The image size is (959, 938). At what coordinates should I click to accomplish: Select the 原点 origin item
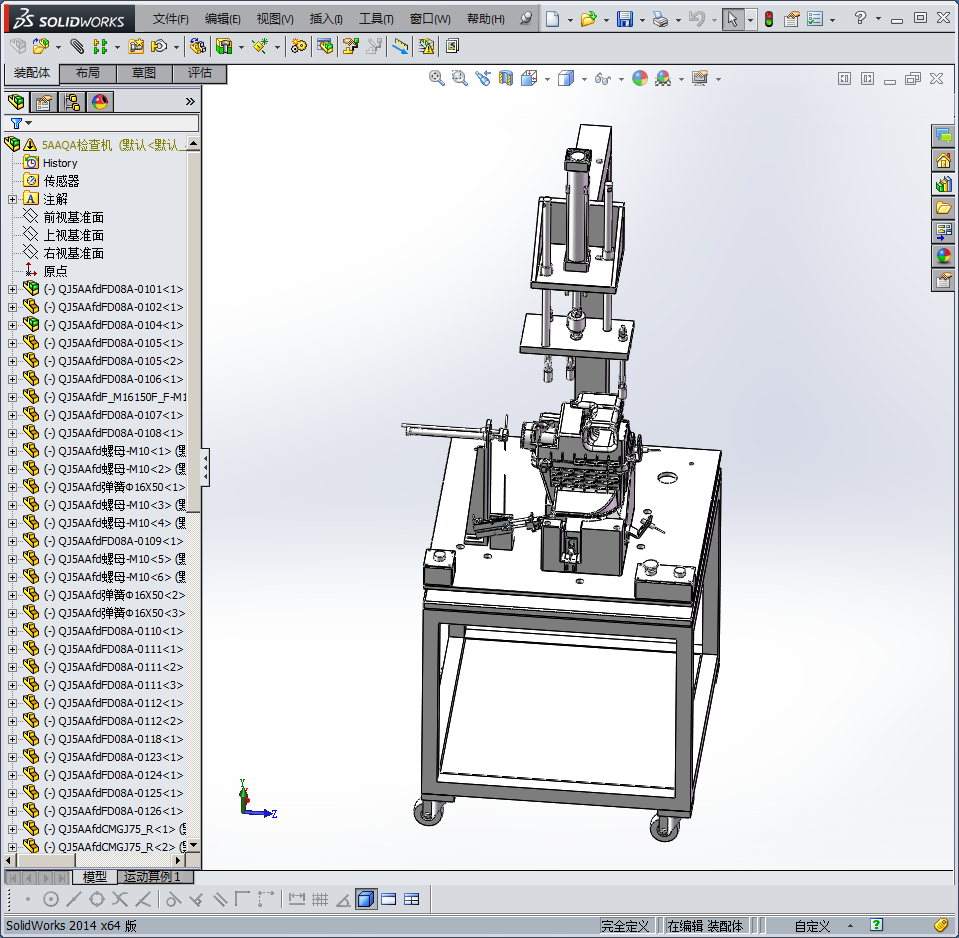(x=55, y=271)
